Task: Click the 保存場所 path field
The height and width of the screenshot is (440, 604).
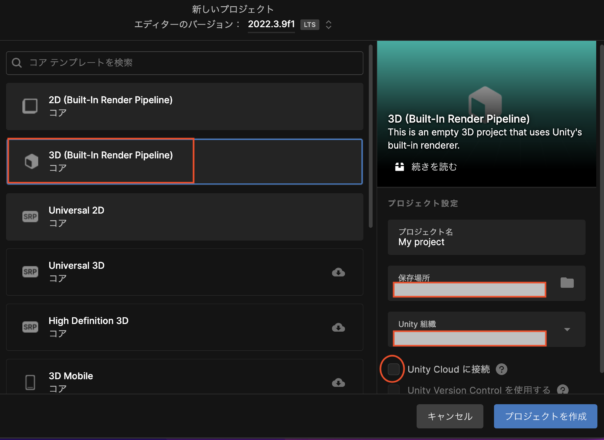Action: click(x=469, y=290)
